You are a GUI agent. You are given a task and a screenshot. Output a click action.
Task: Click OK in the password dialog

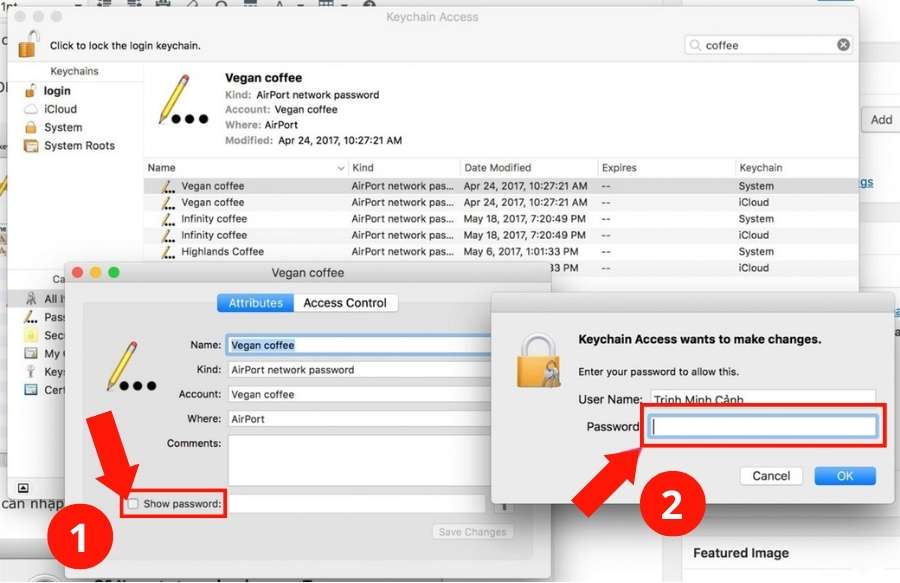844,476
